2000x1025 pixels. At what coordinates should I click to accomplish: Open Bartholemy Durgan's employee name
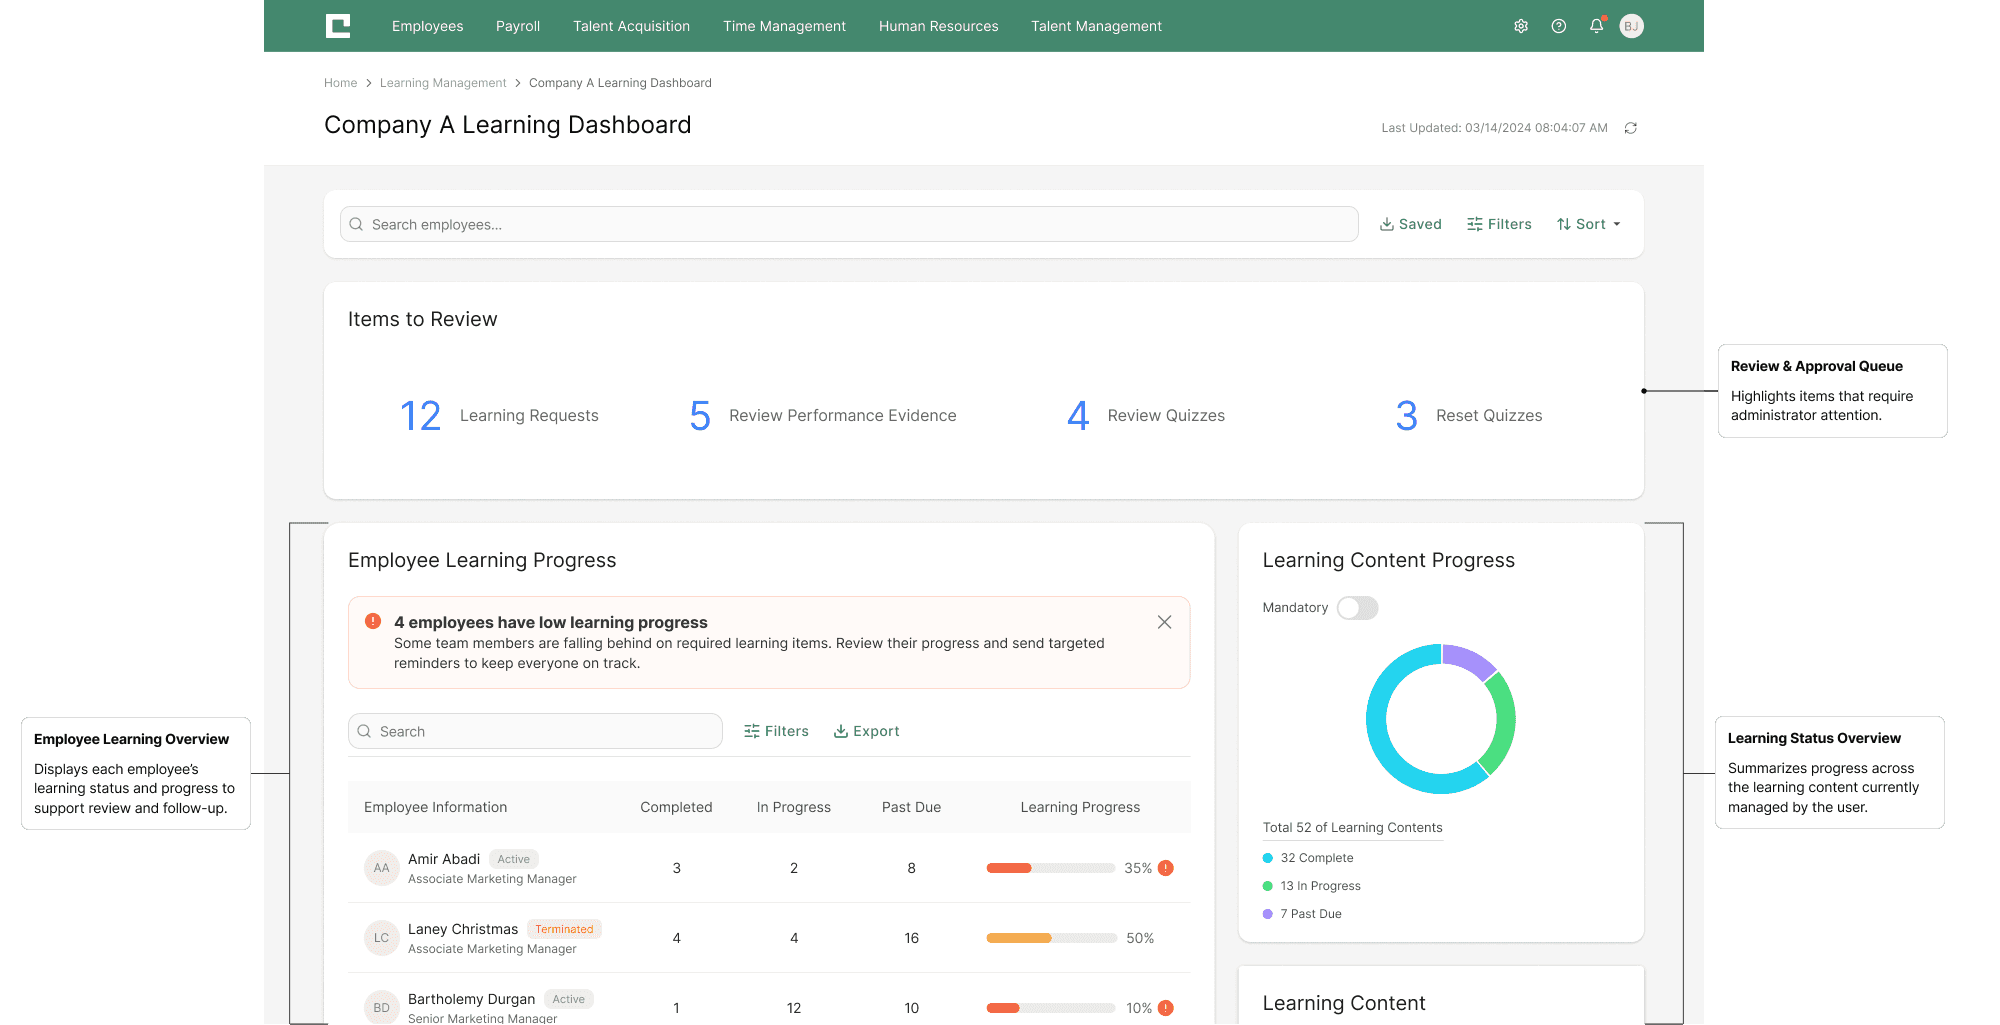click(x=472, y=999)
